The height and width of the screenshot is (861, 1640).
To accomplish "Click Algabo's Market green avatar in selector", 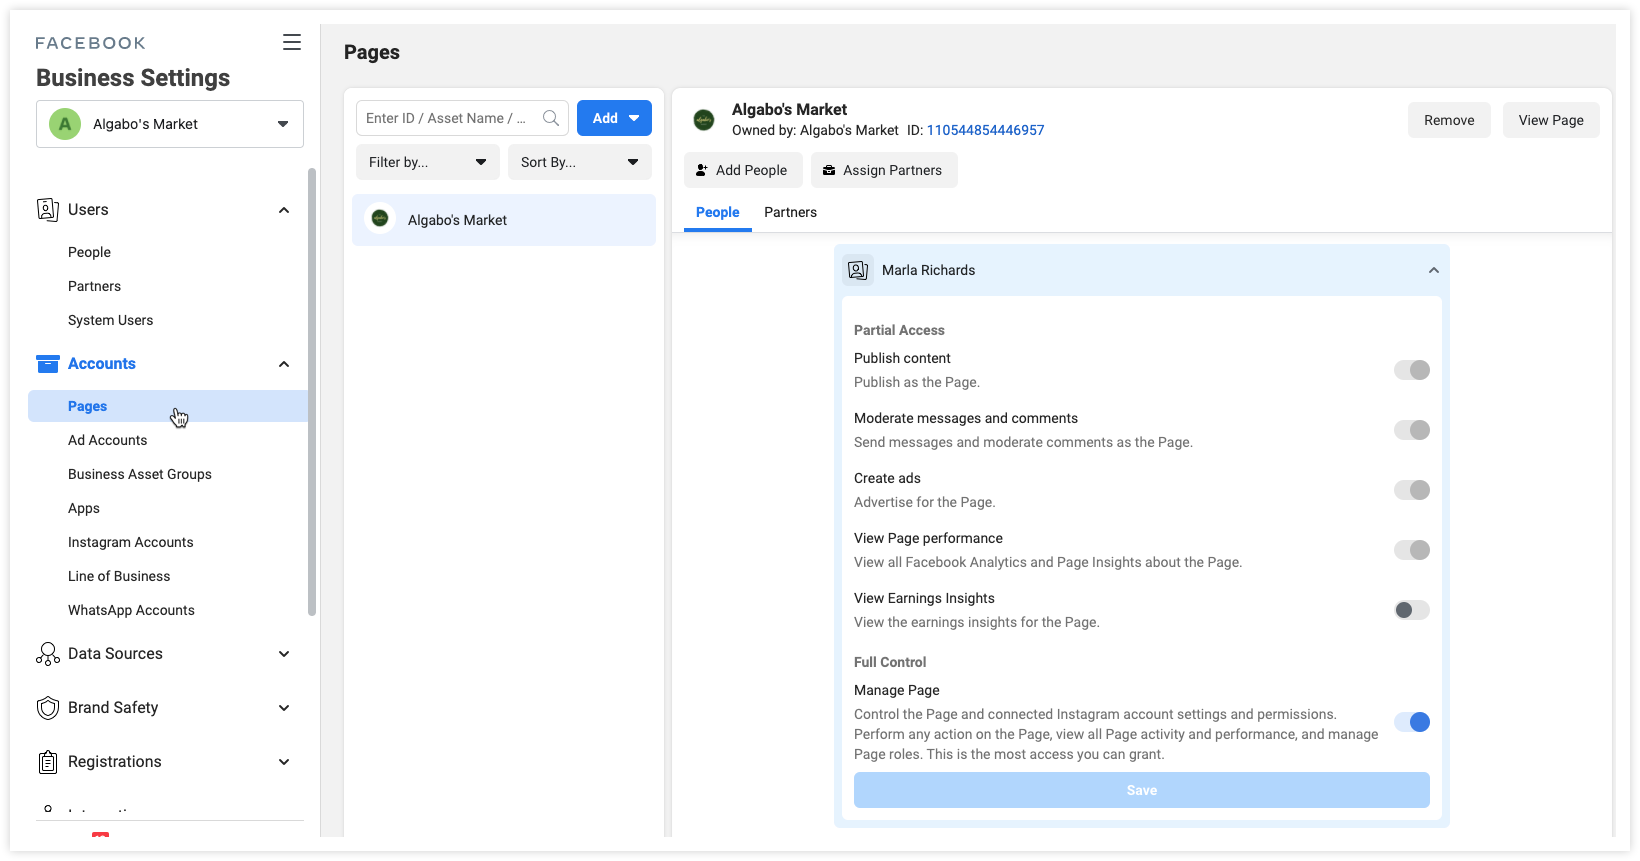I will click(x=65, y=124).
